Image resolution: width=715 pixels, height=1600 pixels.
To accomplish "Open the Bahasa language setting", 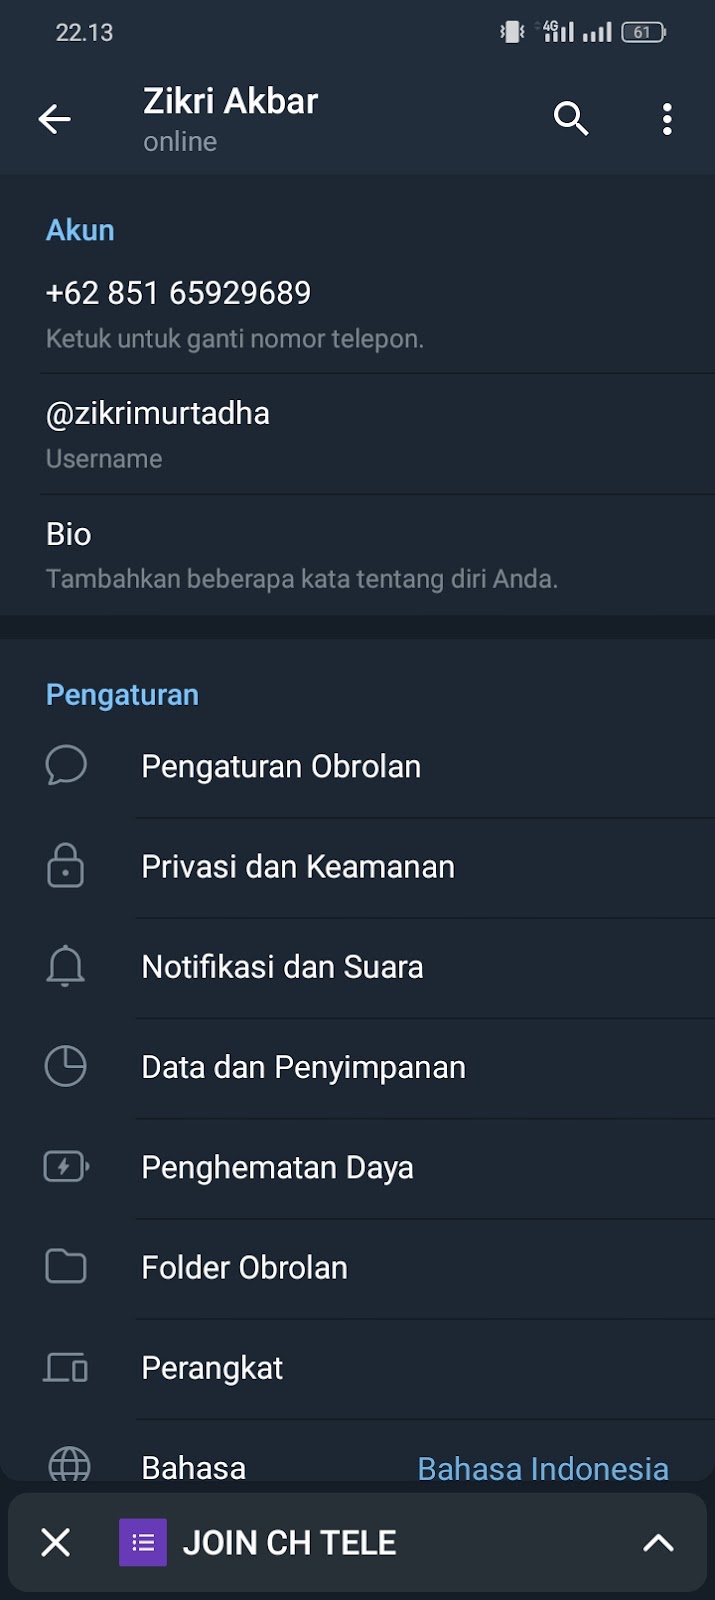I will tap(194, 1466).
